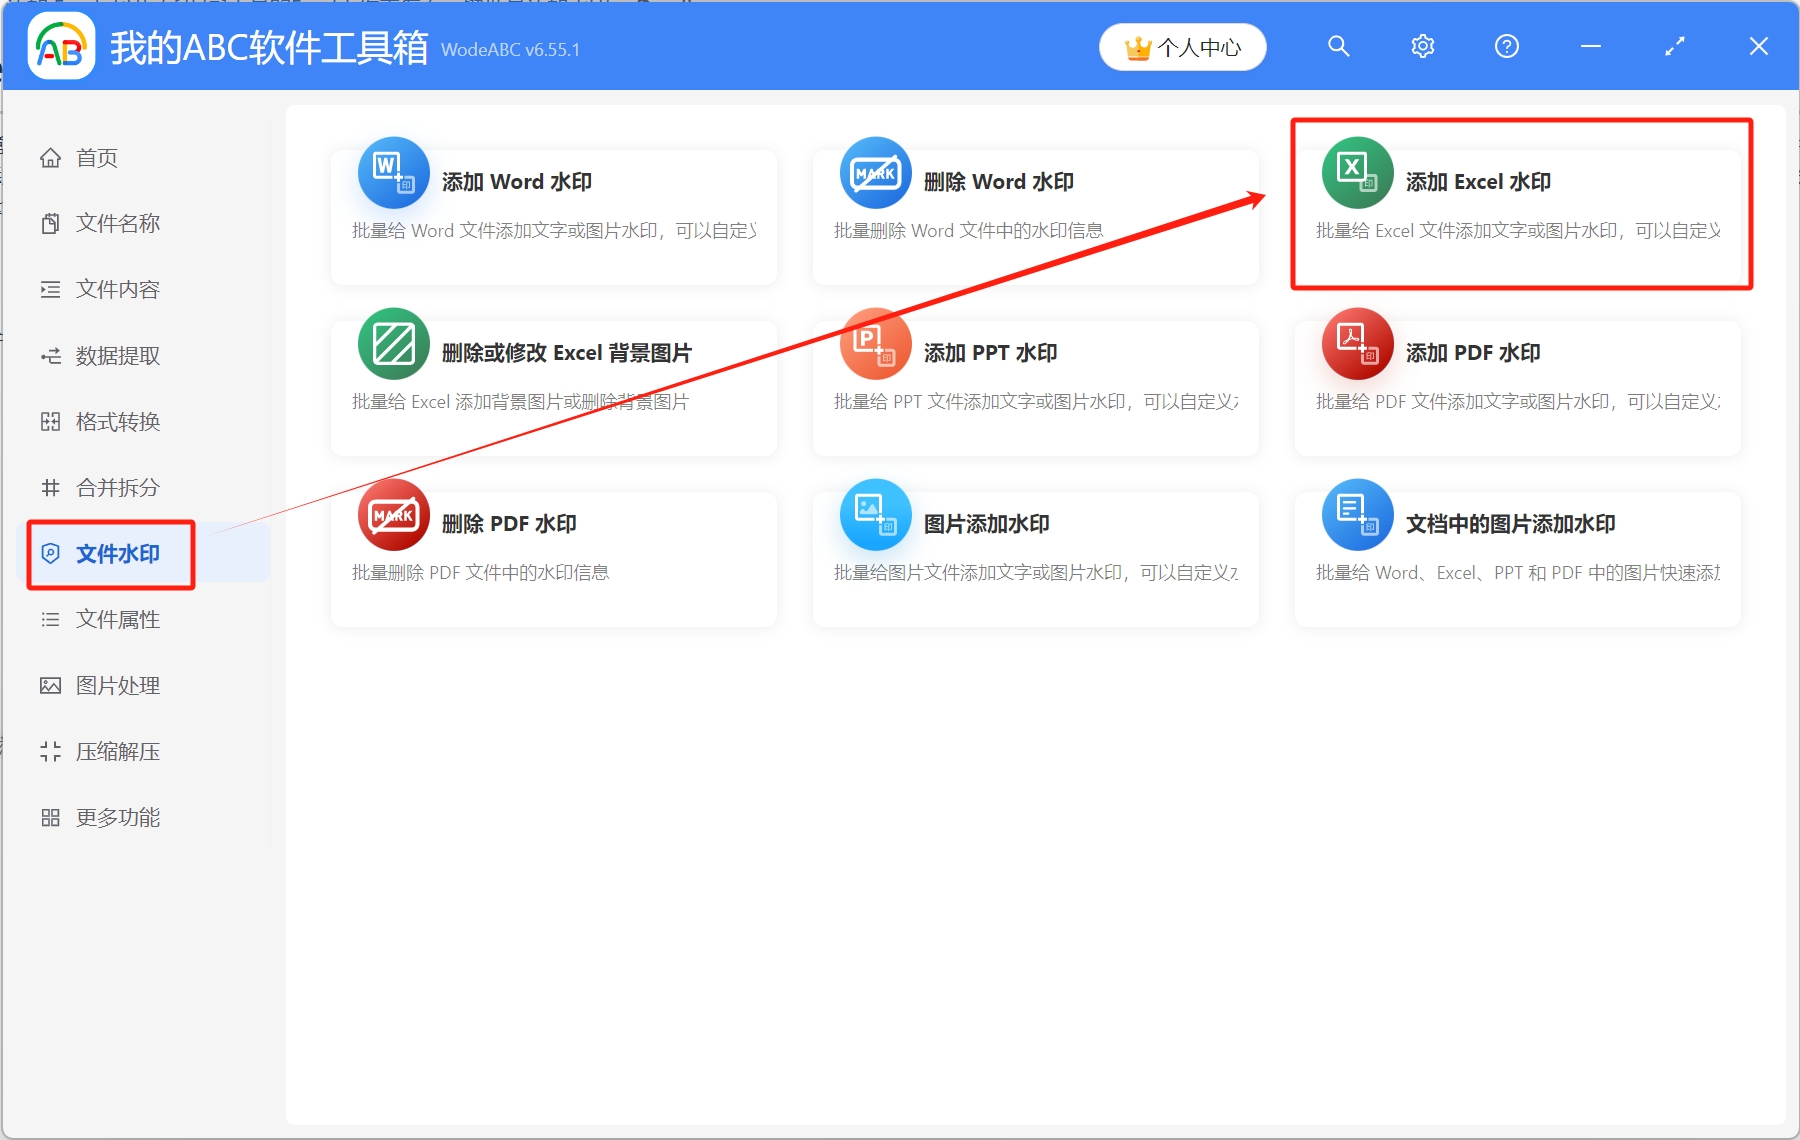Open the search magnifier icon
Viewport: 1800px width, 1140px height.
1338,46
